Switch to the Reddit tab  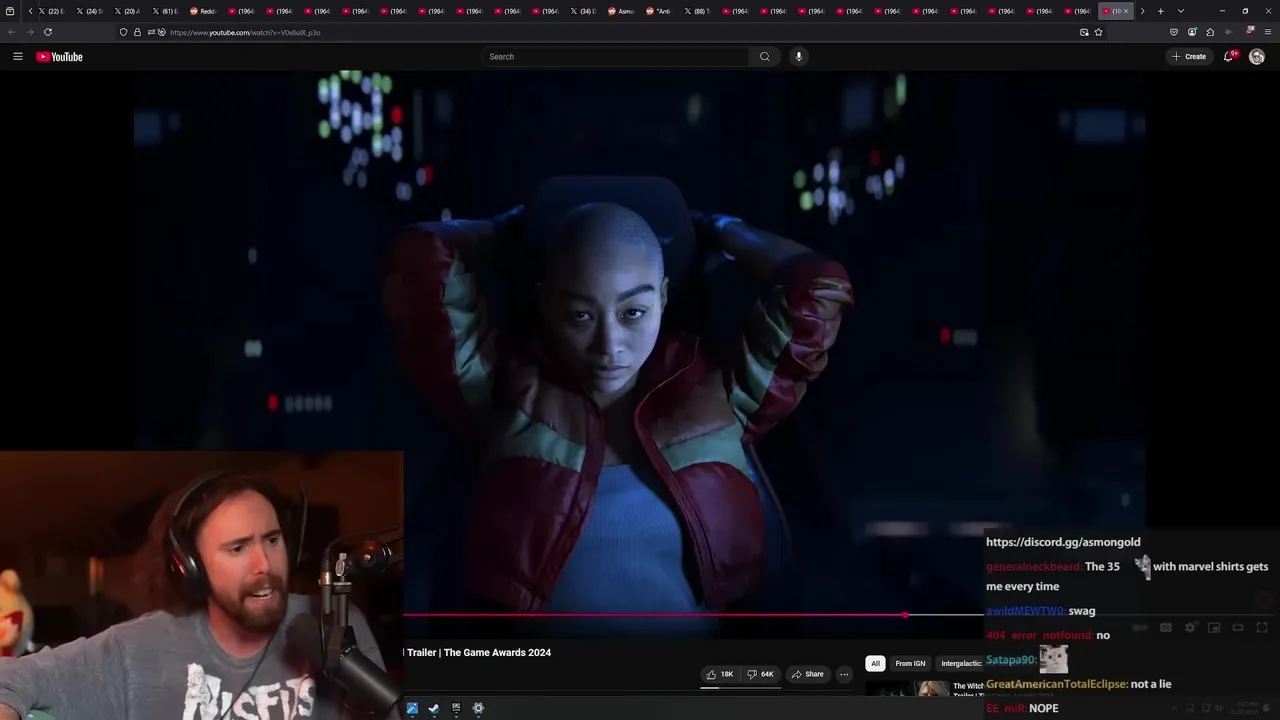[x=203, y=11]
